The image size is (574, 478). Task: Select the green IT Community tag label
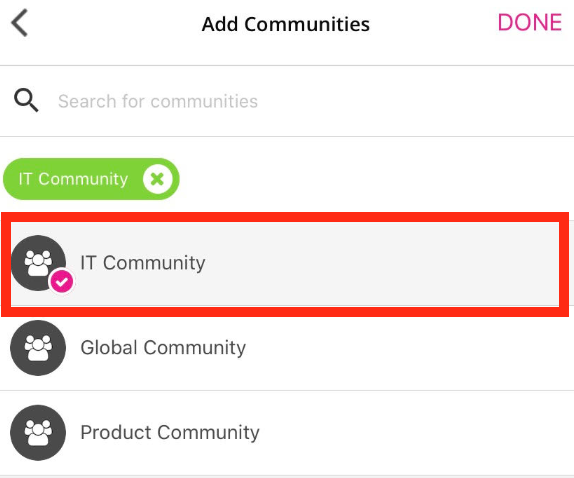click(x=73, y=179)
